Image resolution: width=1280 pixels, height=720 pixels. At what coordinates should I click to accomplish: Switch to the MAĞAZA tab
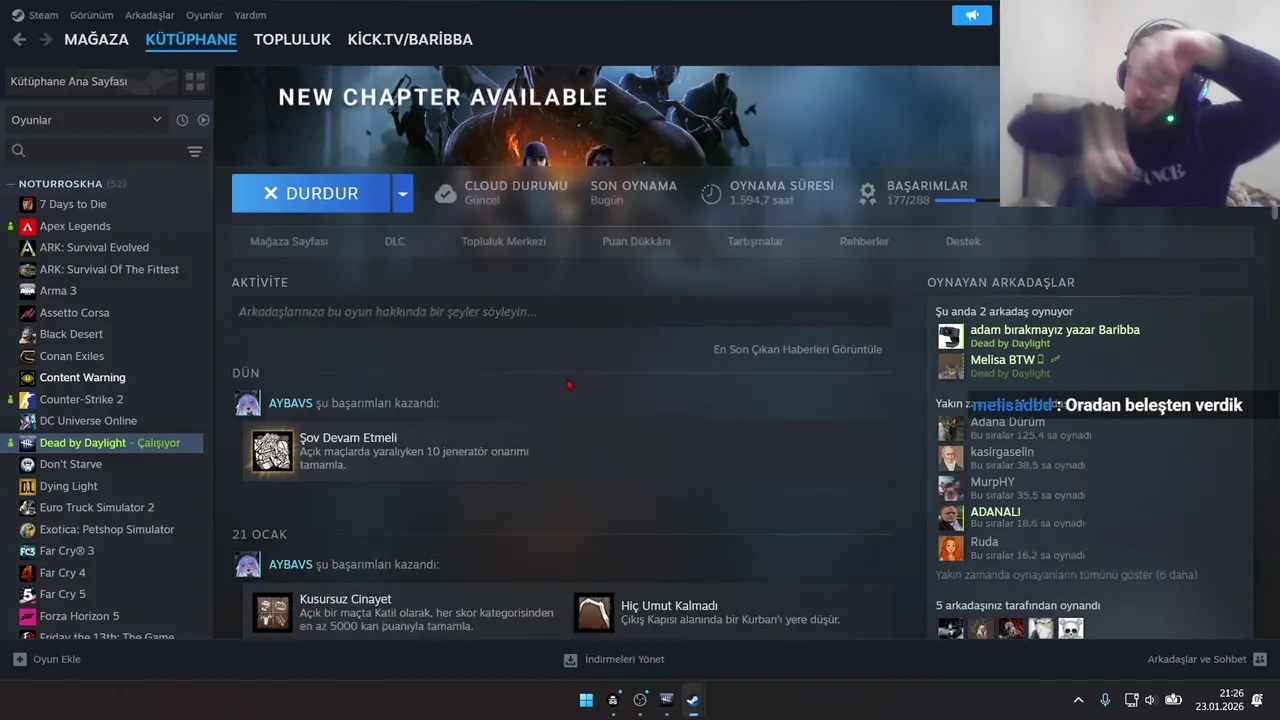click(96, 40)
